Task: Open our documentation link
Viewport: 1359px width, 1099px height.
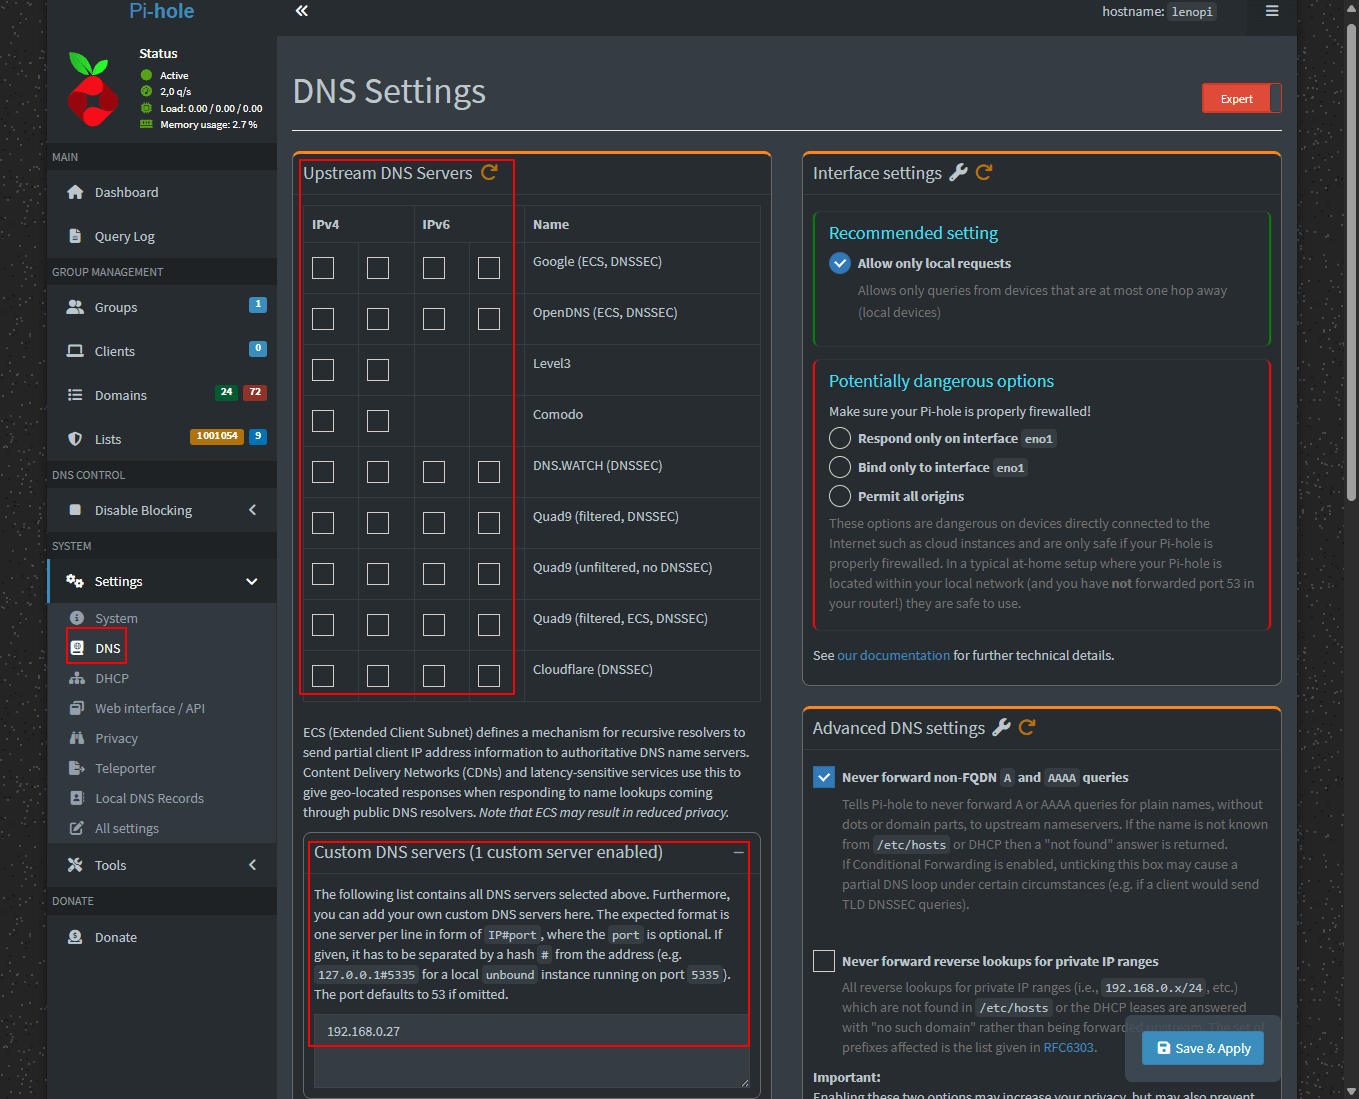Action: [x=893, y=655]
